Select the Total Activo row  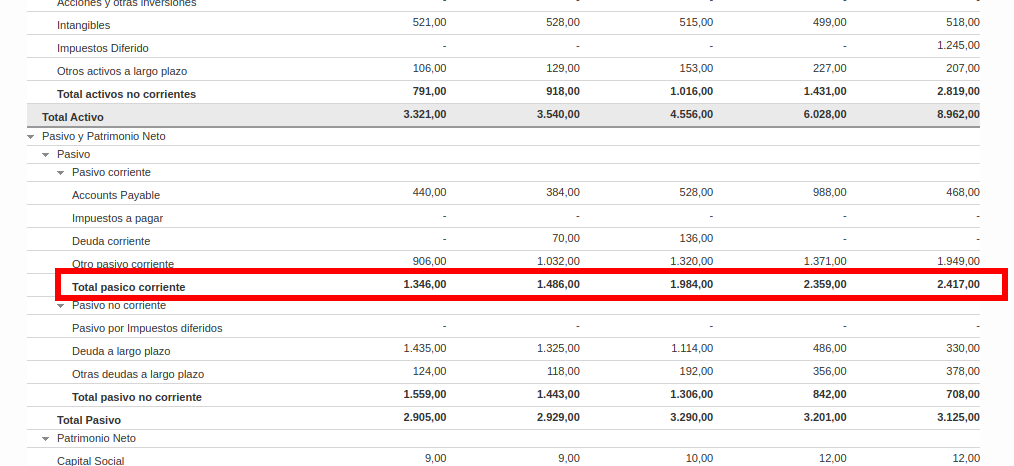click(73, 117)
